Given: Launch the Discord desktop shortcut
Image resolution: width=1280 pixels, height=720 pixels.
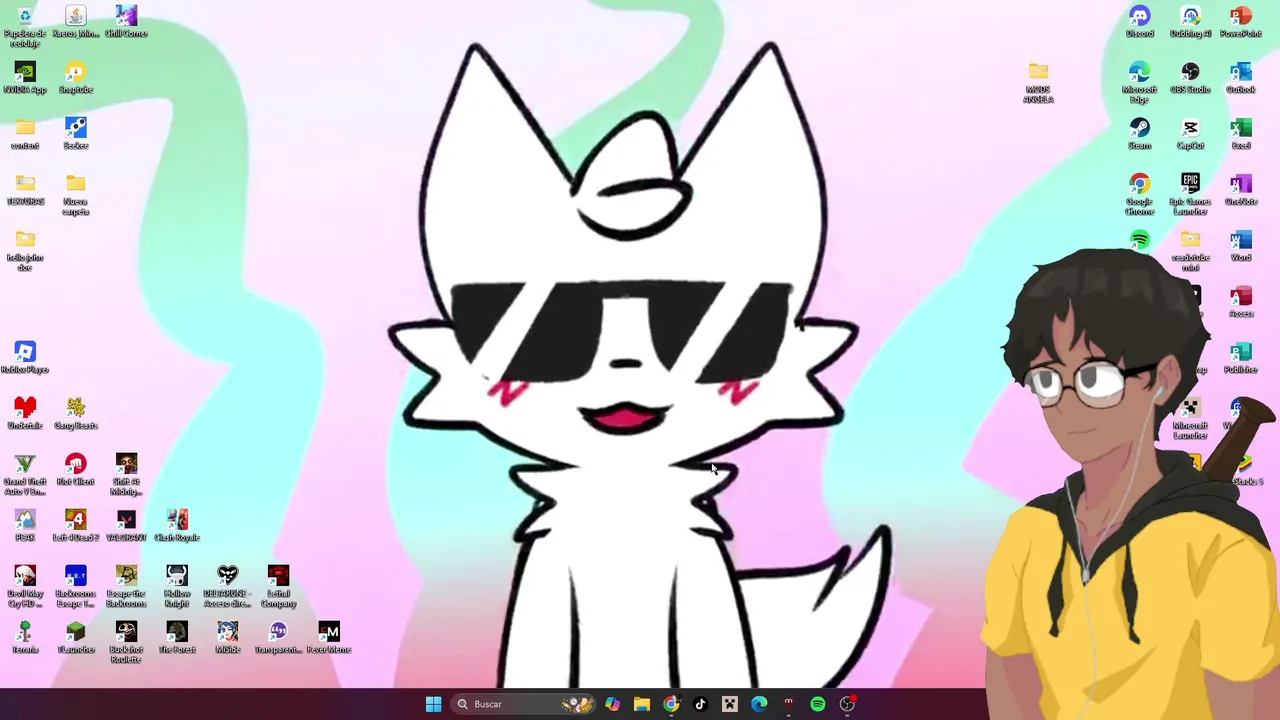Looking at the screenshot, I should (x=1140, y=22).
